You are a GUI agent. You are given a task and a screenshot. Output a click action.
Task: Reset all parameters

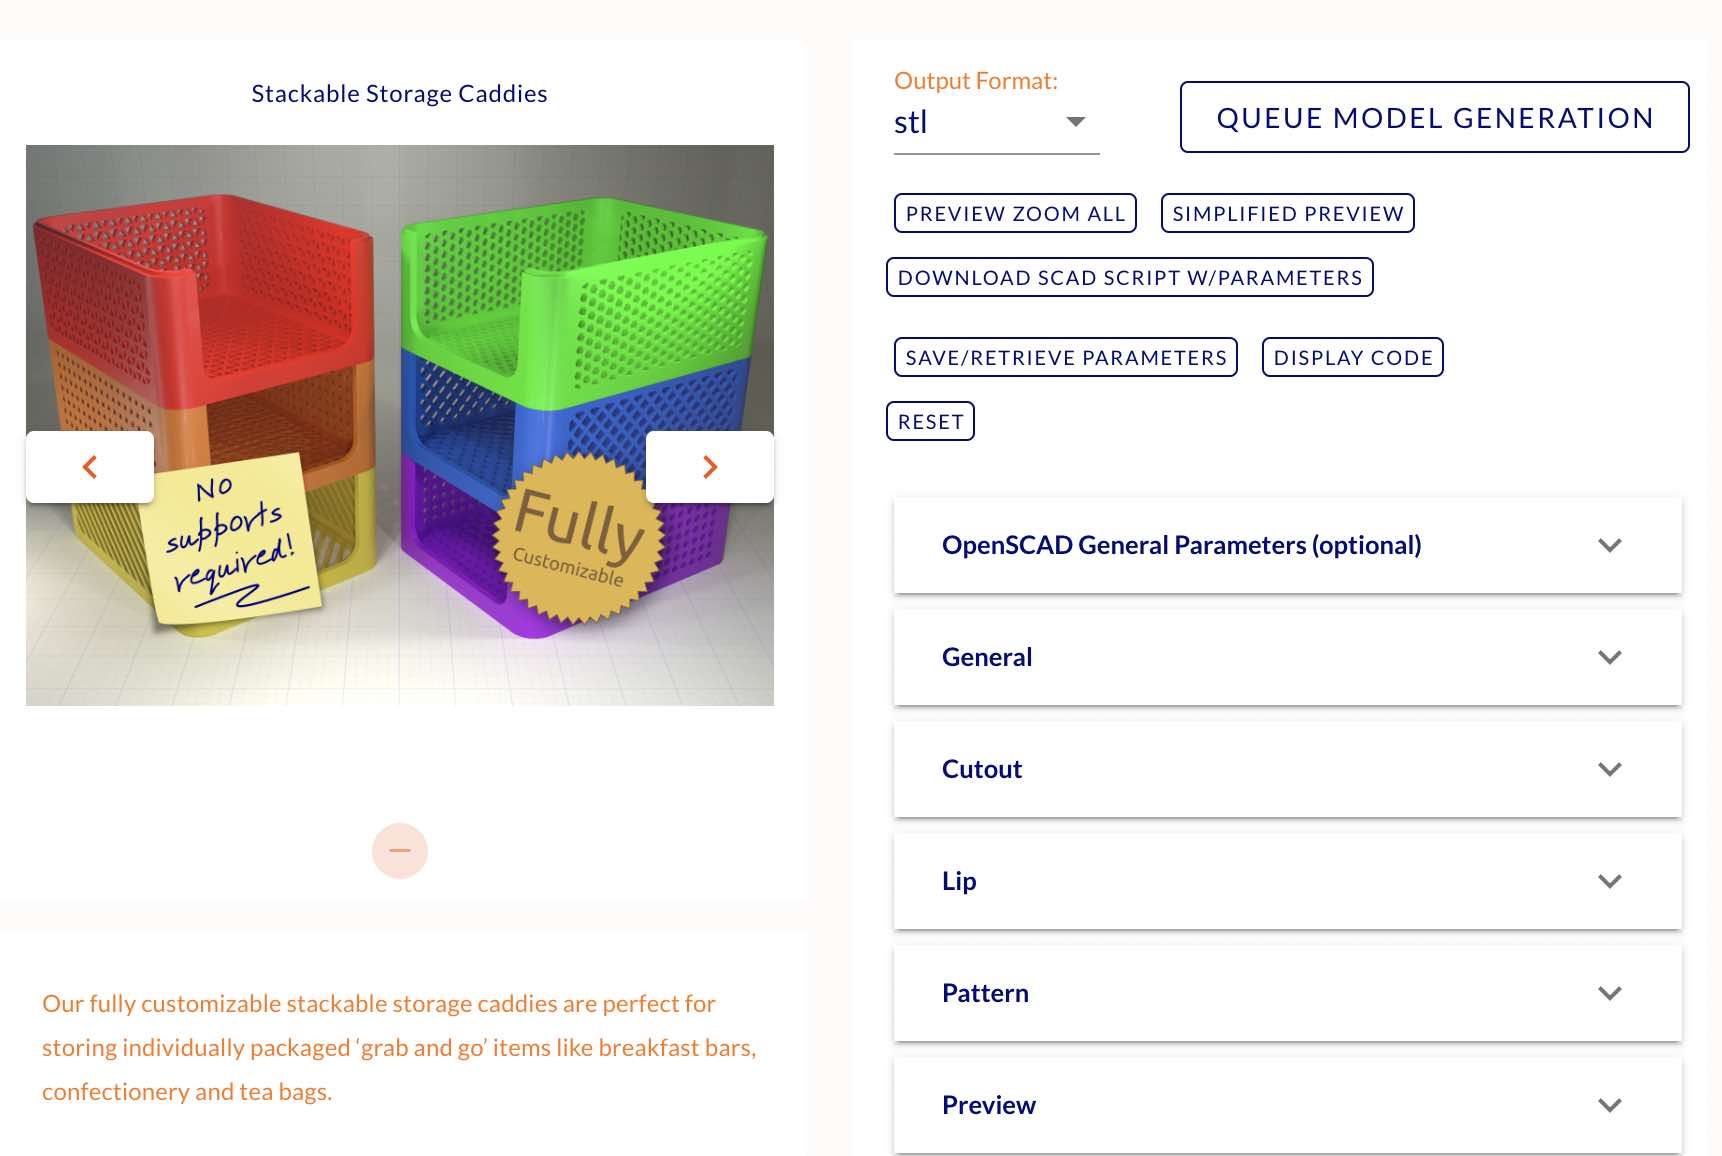(930, 421)
